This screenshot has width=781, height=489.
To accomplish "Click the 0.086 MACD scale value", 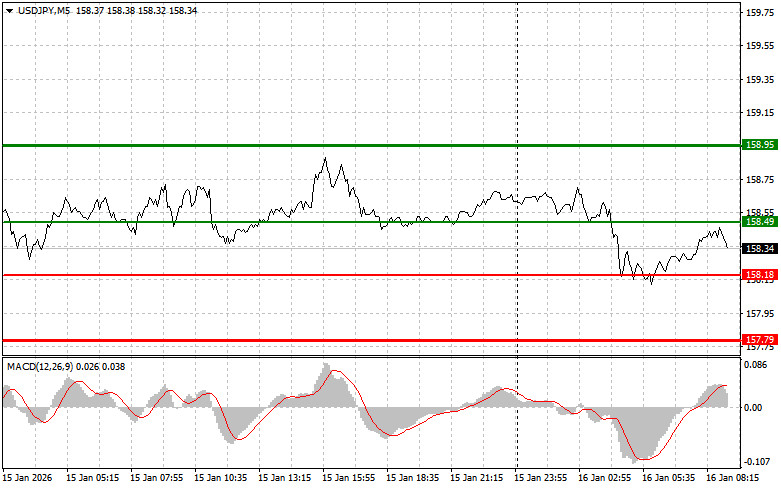I will point(756,365).
